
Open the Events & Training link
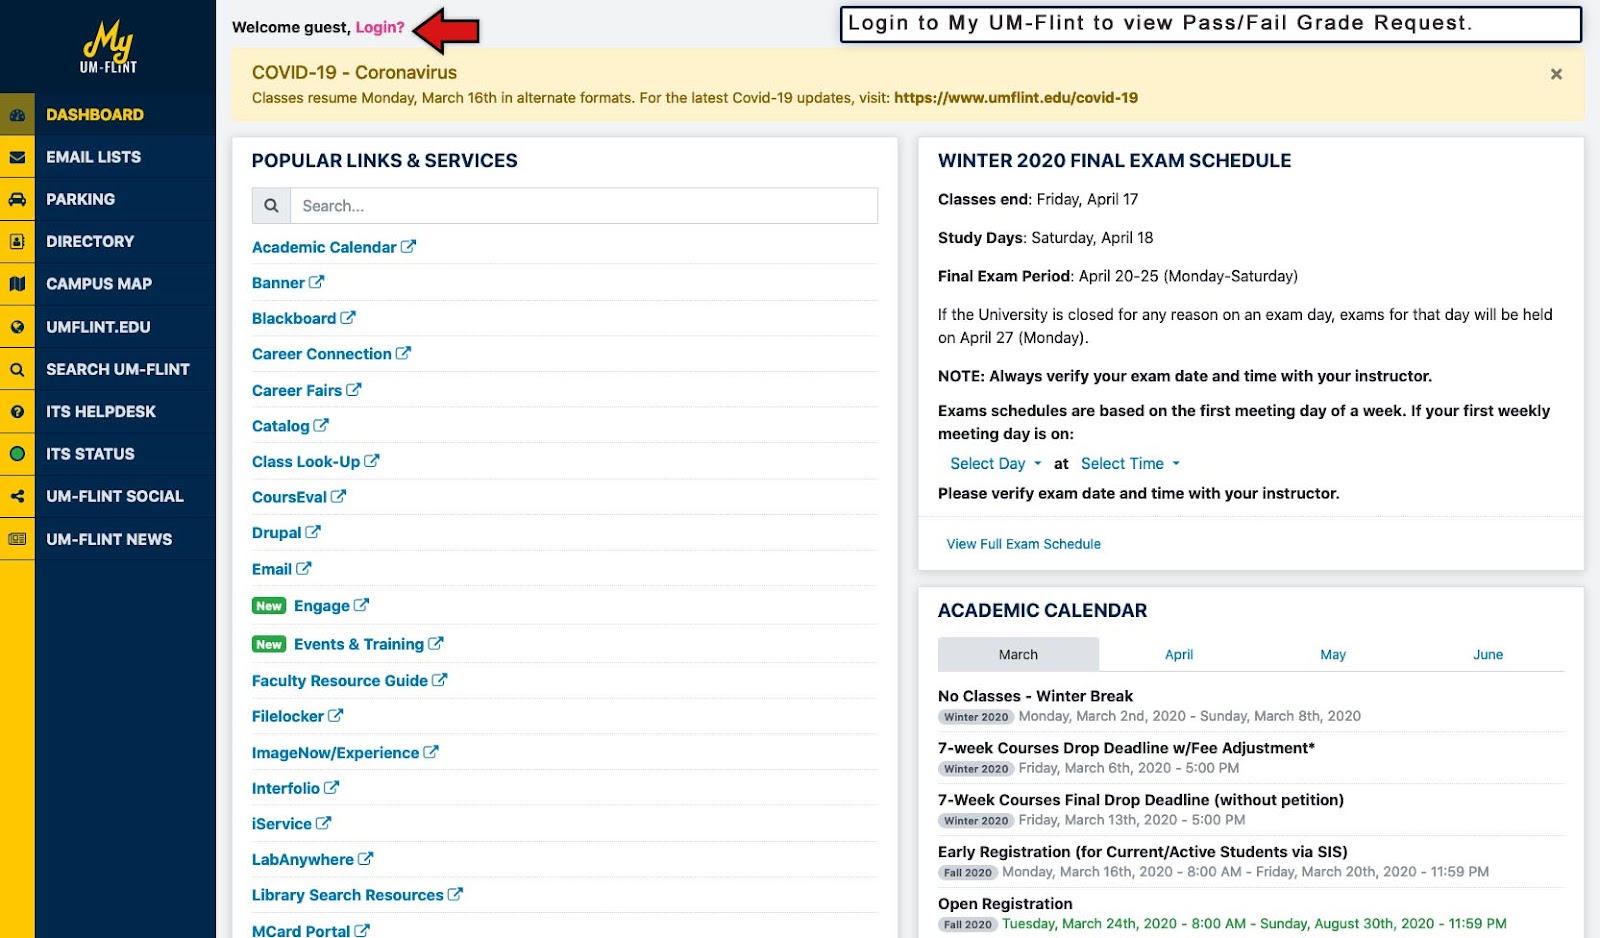(x=359, y=644)
